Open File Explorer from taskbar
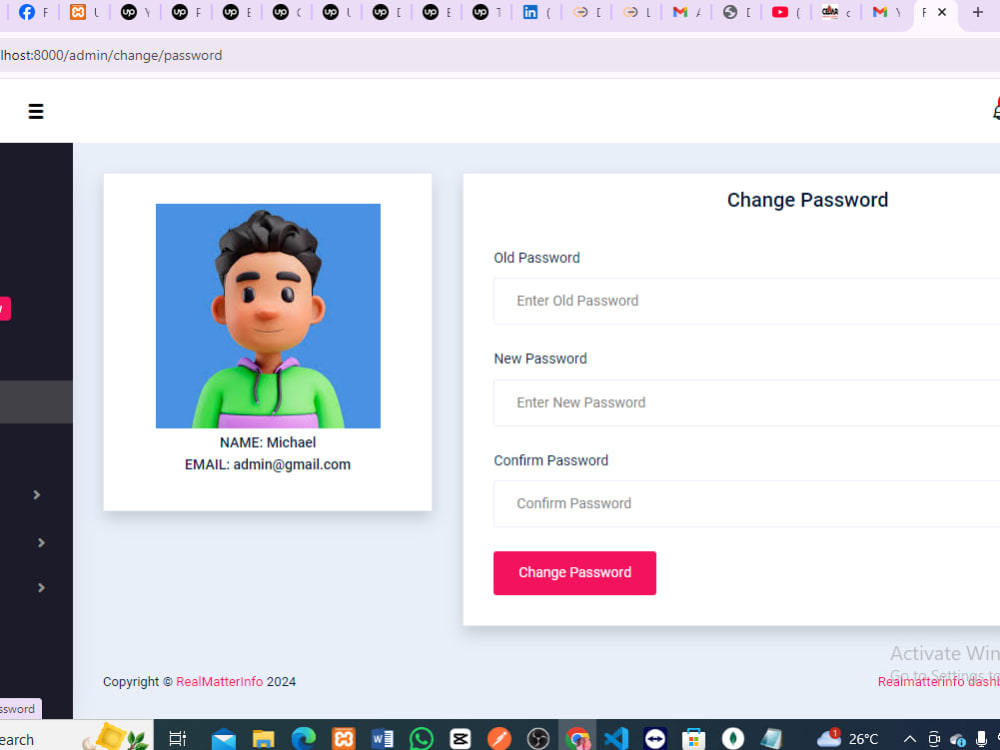 click(263, 739)
